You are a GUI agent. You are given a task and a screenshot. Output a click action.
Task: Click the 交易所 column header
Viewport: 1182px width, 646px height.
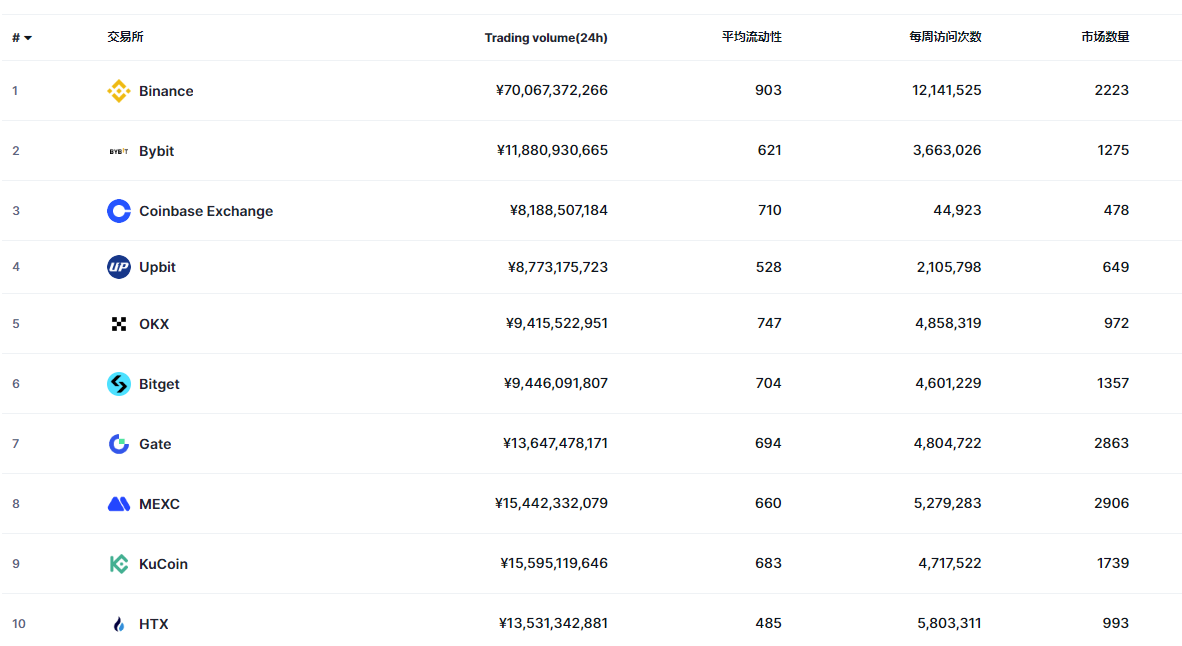126,37
